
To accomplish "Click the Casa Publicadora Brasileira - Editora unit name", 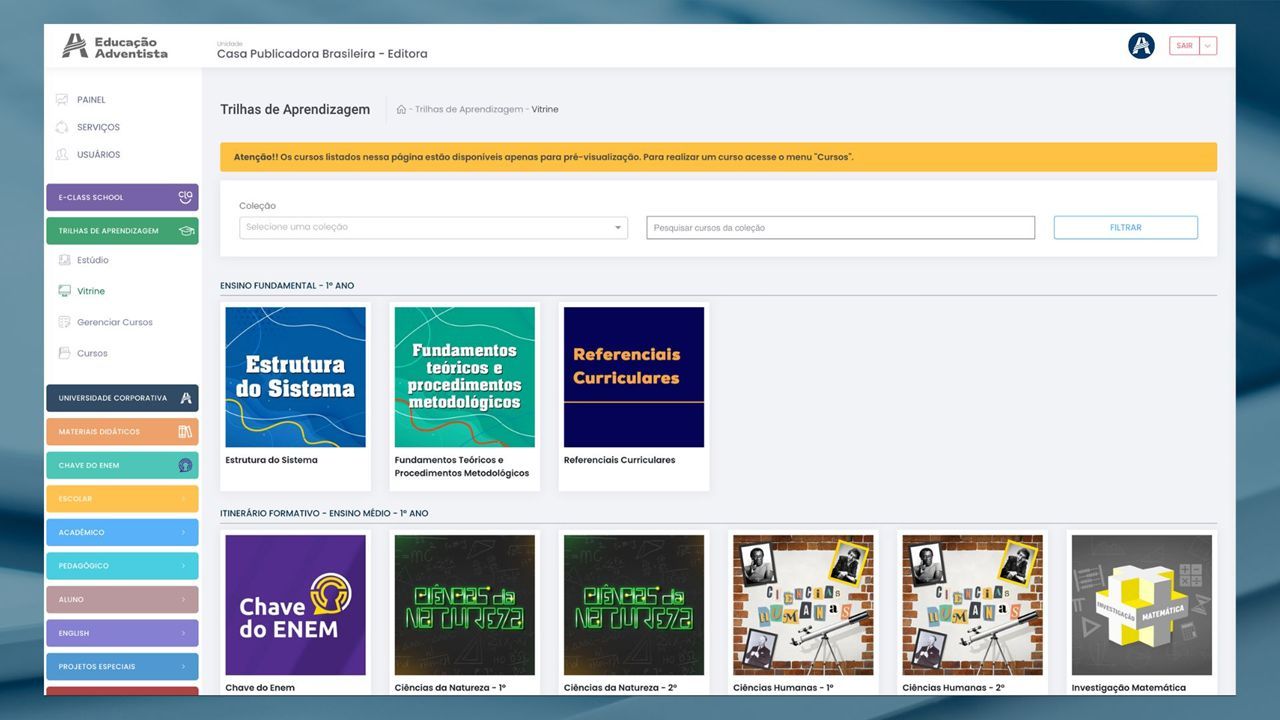I will coord(322,54).
